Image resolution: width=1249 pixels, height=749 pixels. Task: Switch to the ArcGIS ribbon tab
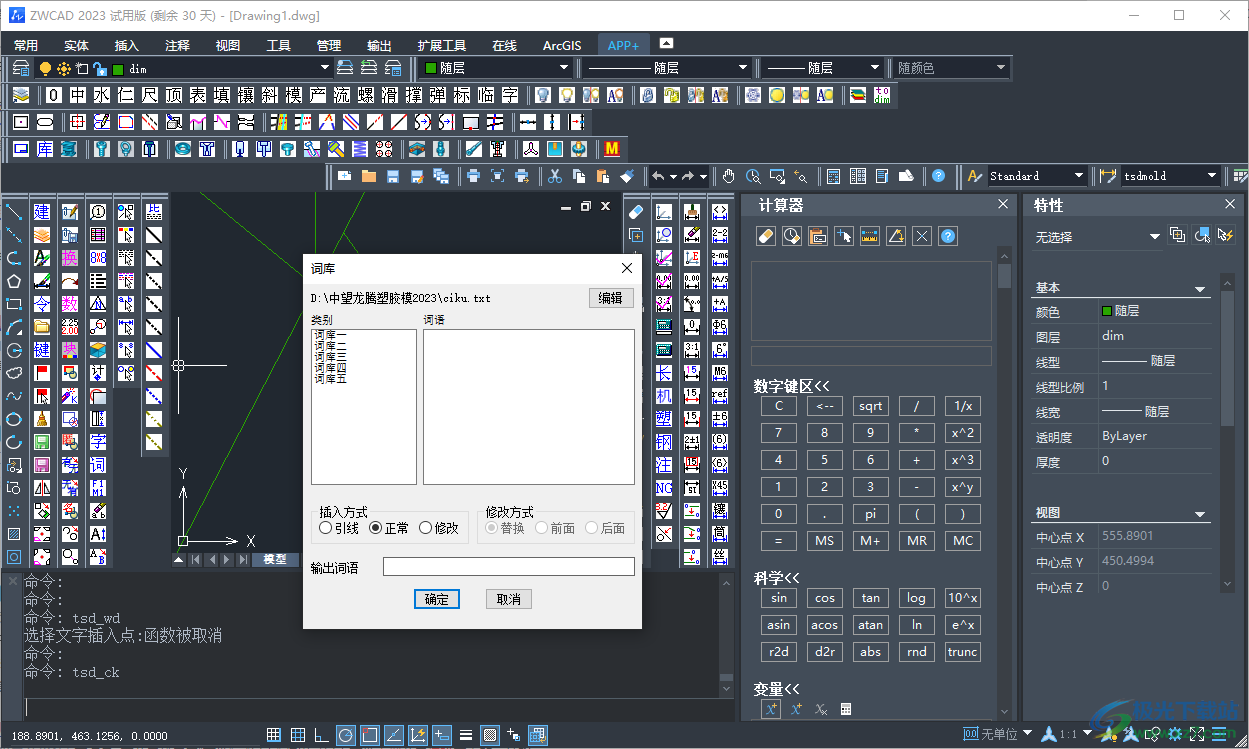click(x=561, y=45)
